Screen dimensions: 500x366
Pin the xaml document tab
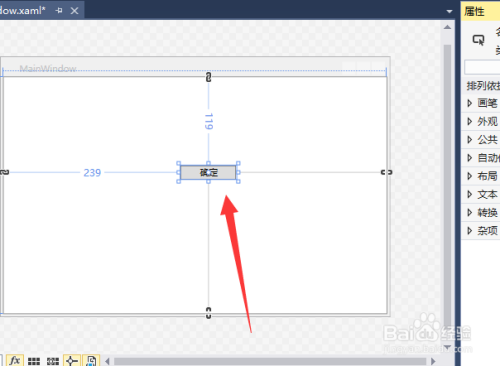tap(59, 11)
